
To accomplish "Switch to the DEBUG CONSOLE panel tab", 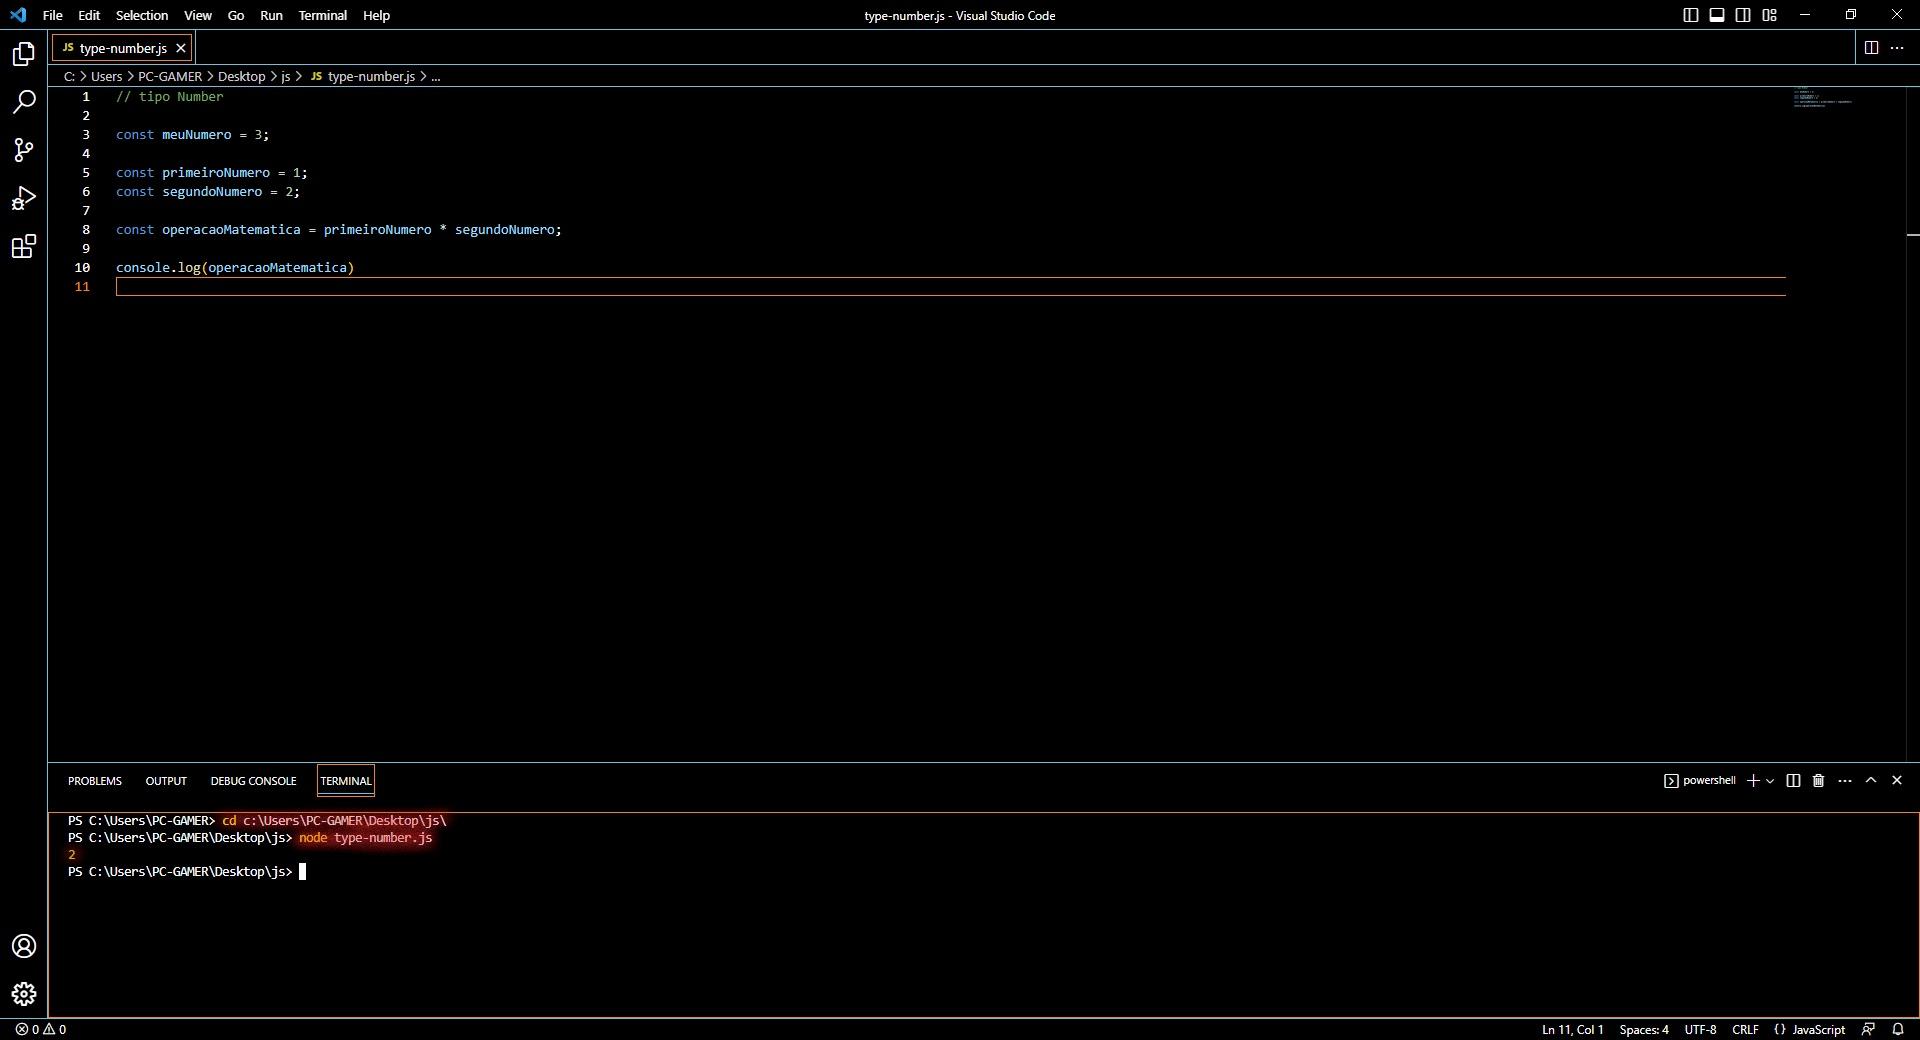I will tap(253, 781).
